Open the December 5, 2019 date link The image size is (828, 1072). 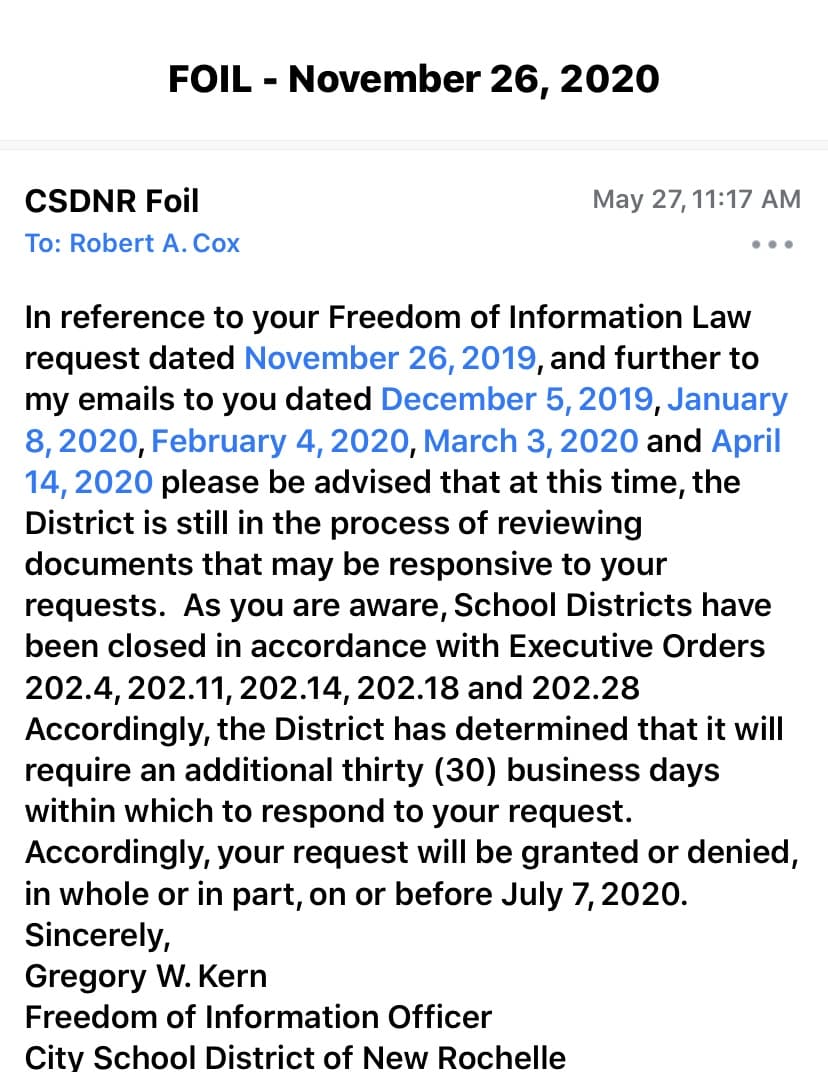click(518, 399)
